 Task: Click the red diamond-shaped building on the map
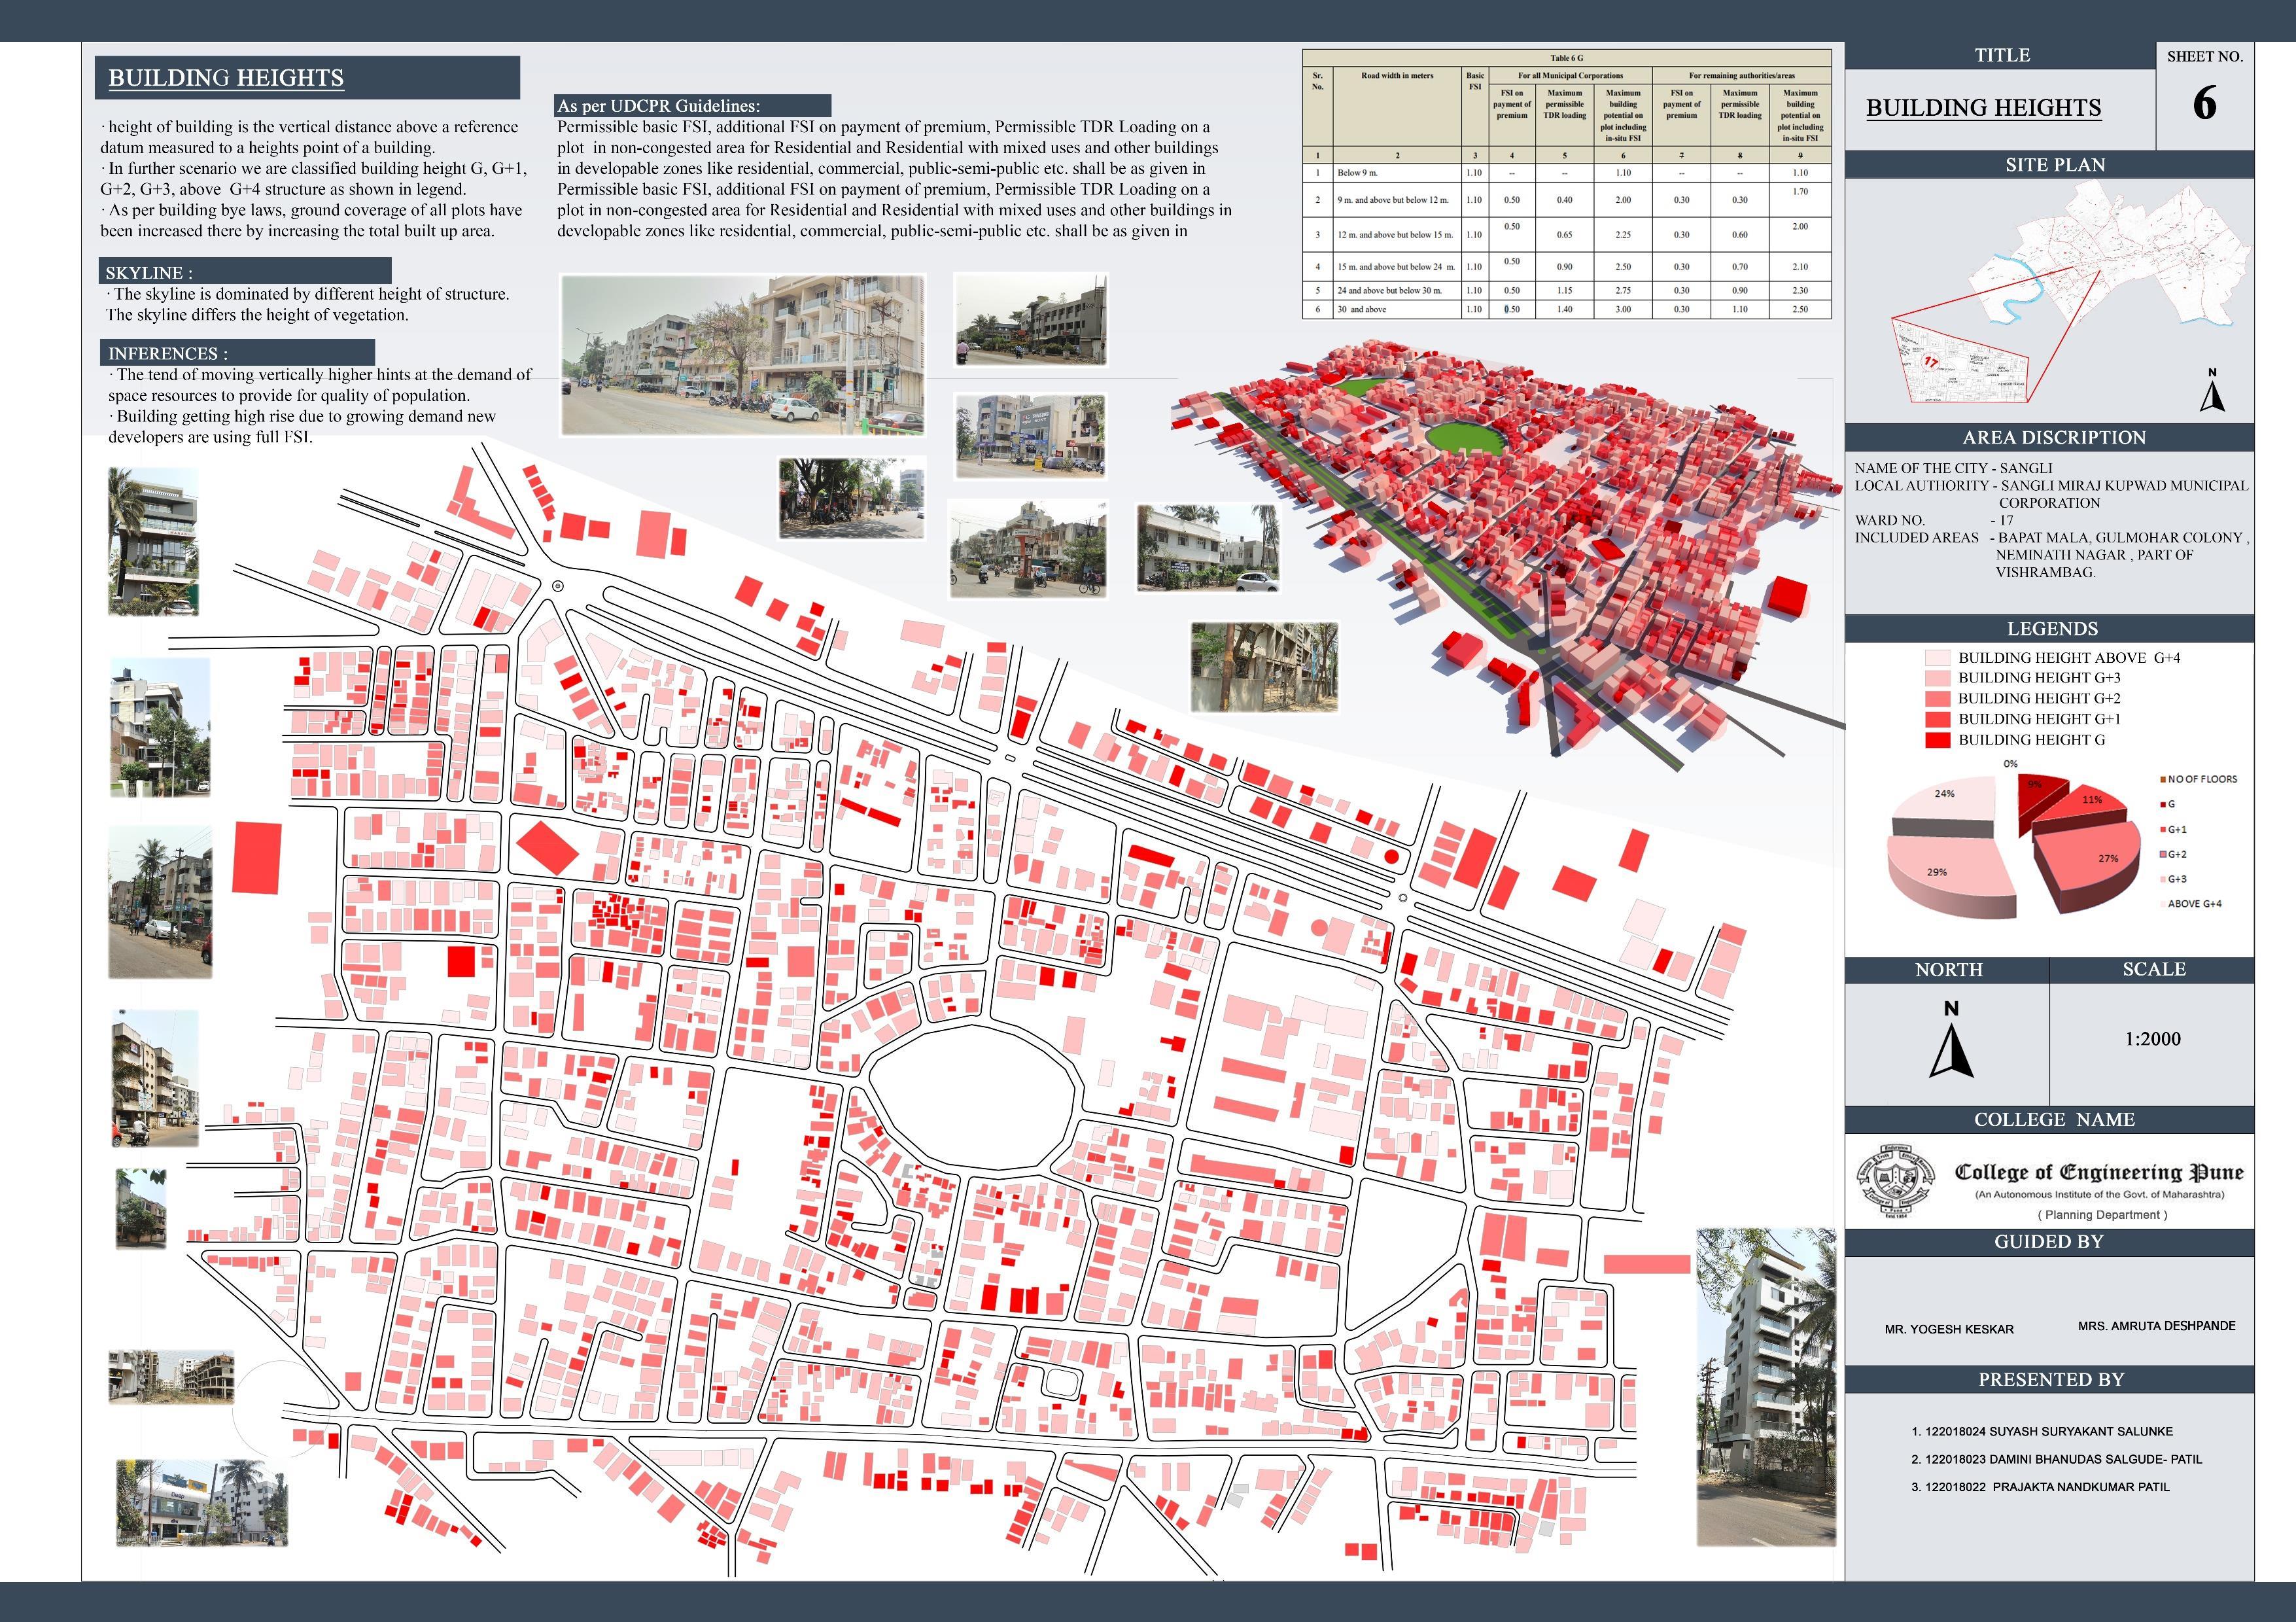tap(547, 847)
